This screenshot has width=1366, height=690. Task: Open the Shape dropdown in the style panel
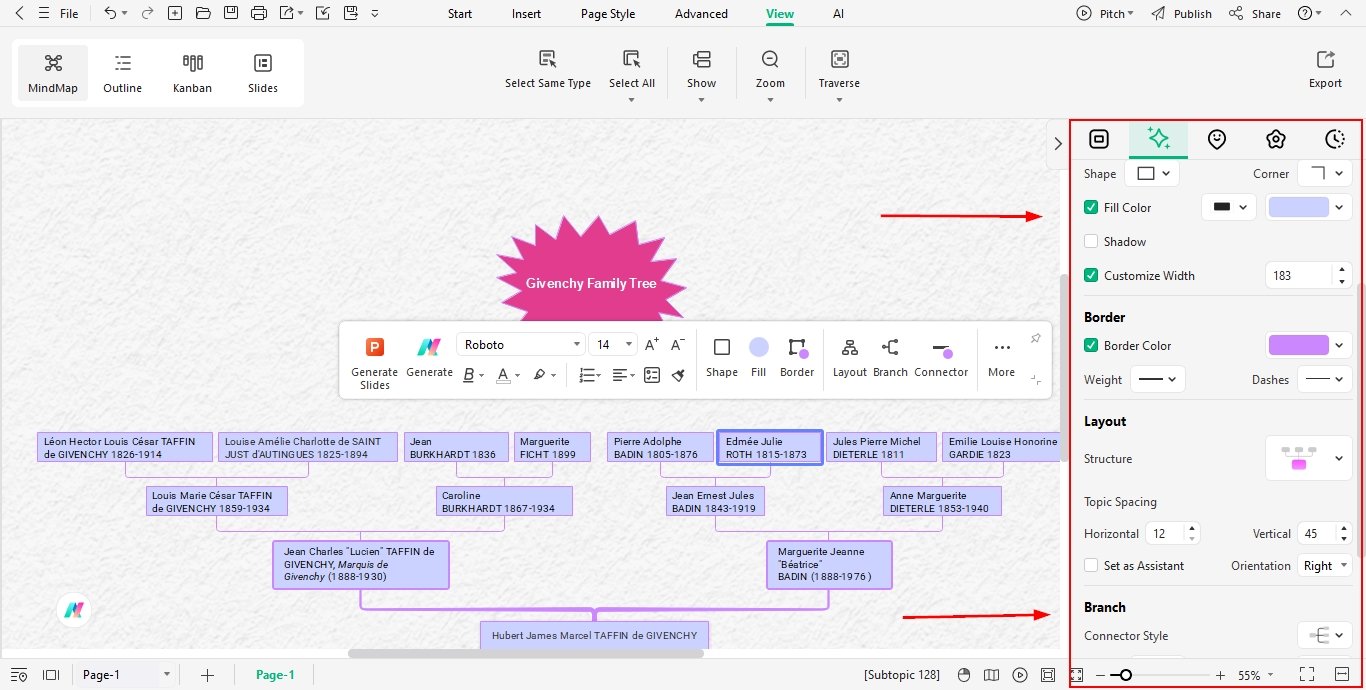point(1152,173)
